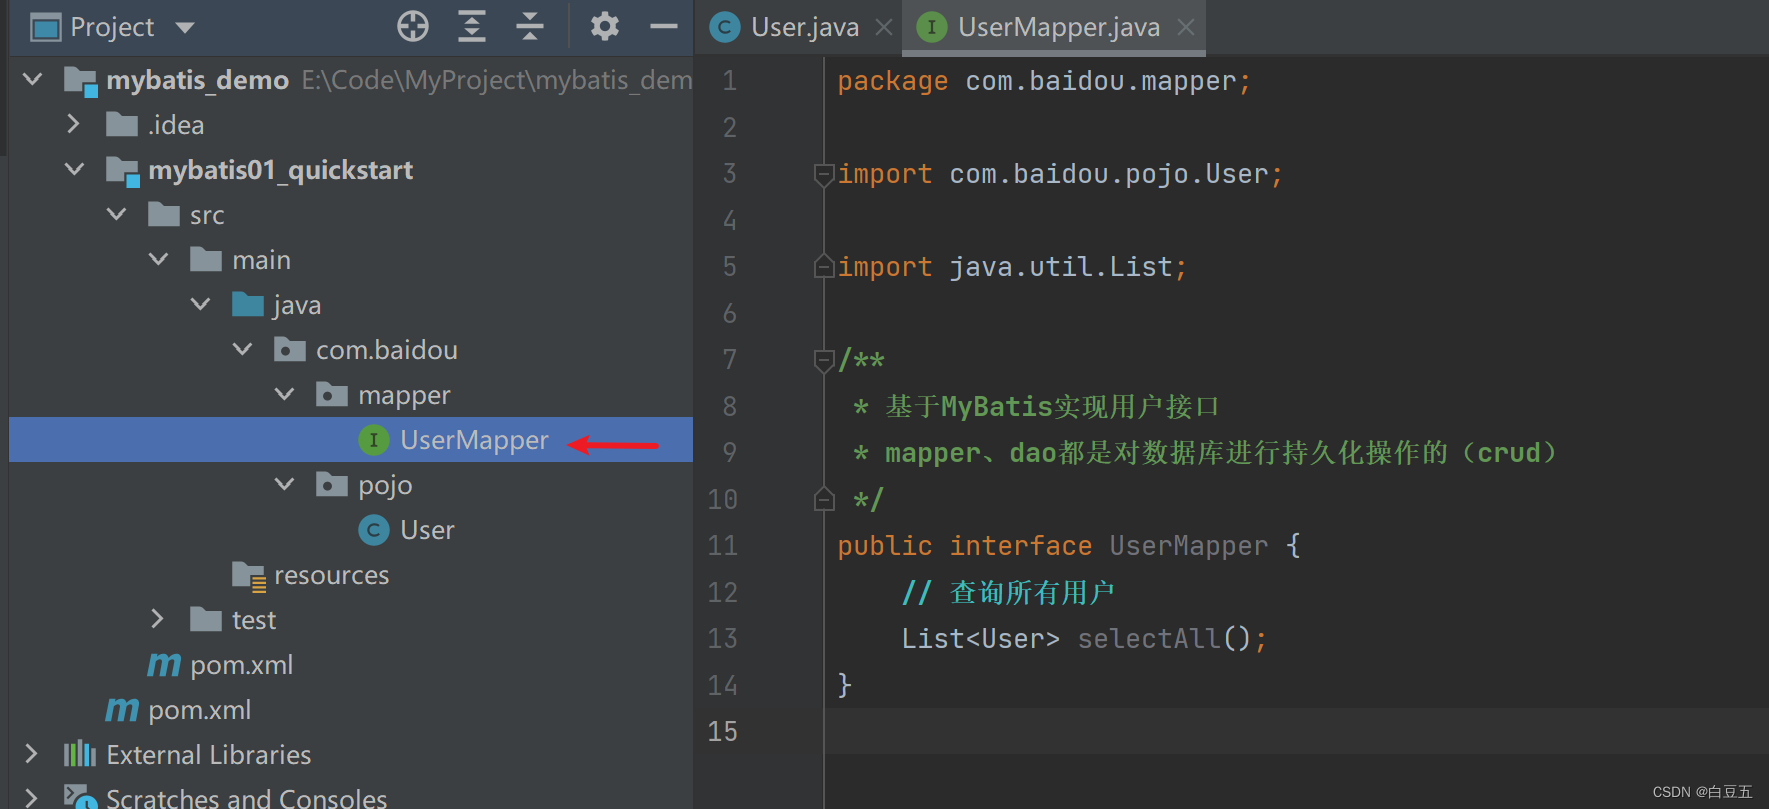Image resolution: width=1769 pixels, height=809 pixels.
Task: Click the Expand All icon in Project toolbar
Action: [471, 26]
